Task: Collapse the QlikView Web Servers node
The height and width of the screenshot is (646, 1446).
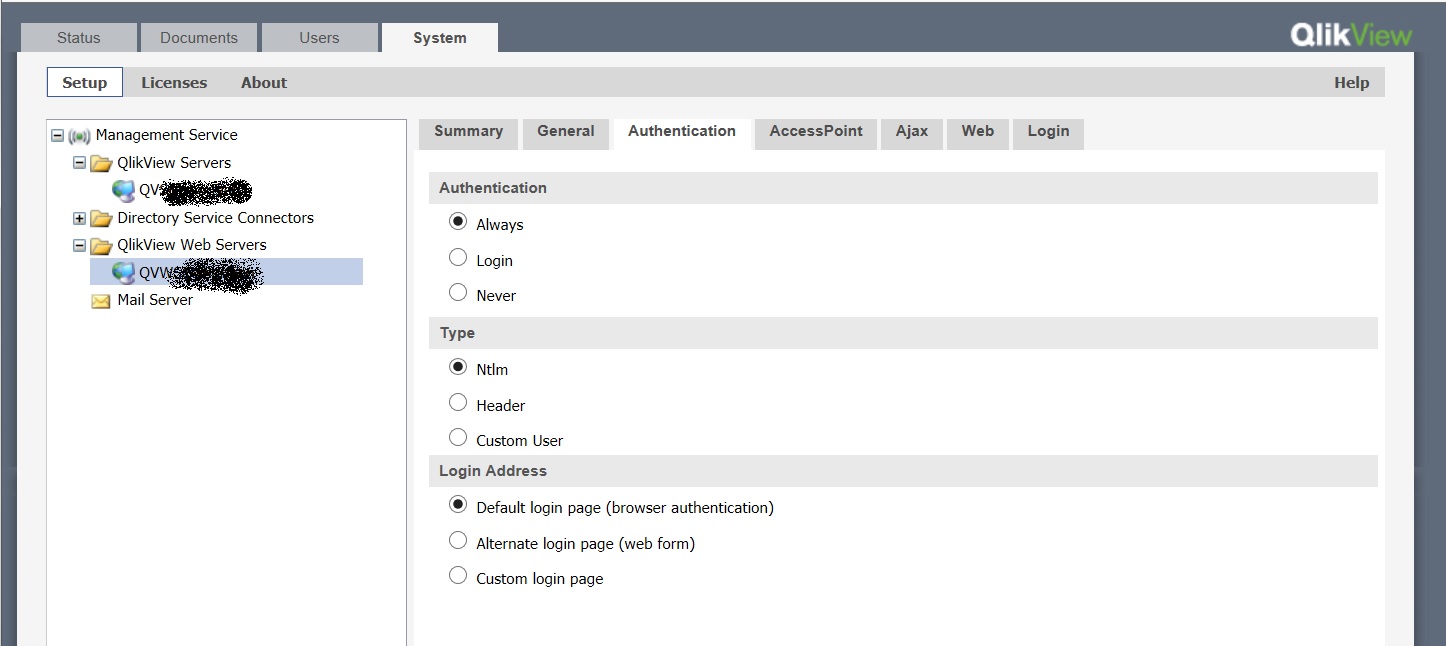Action: [80, 245]
